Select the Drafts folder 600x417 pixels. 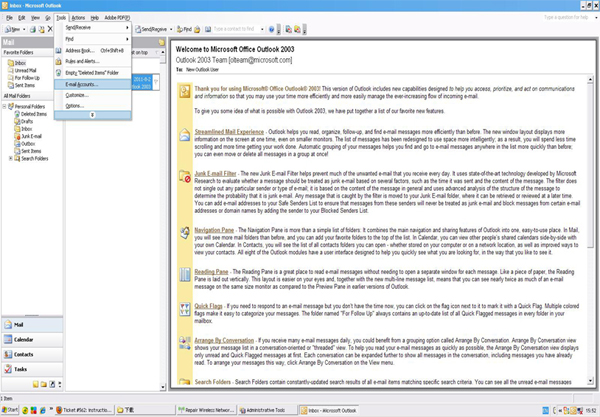pyautogui.click(x=23, y=121)
